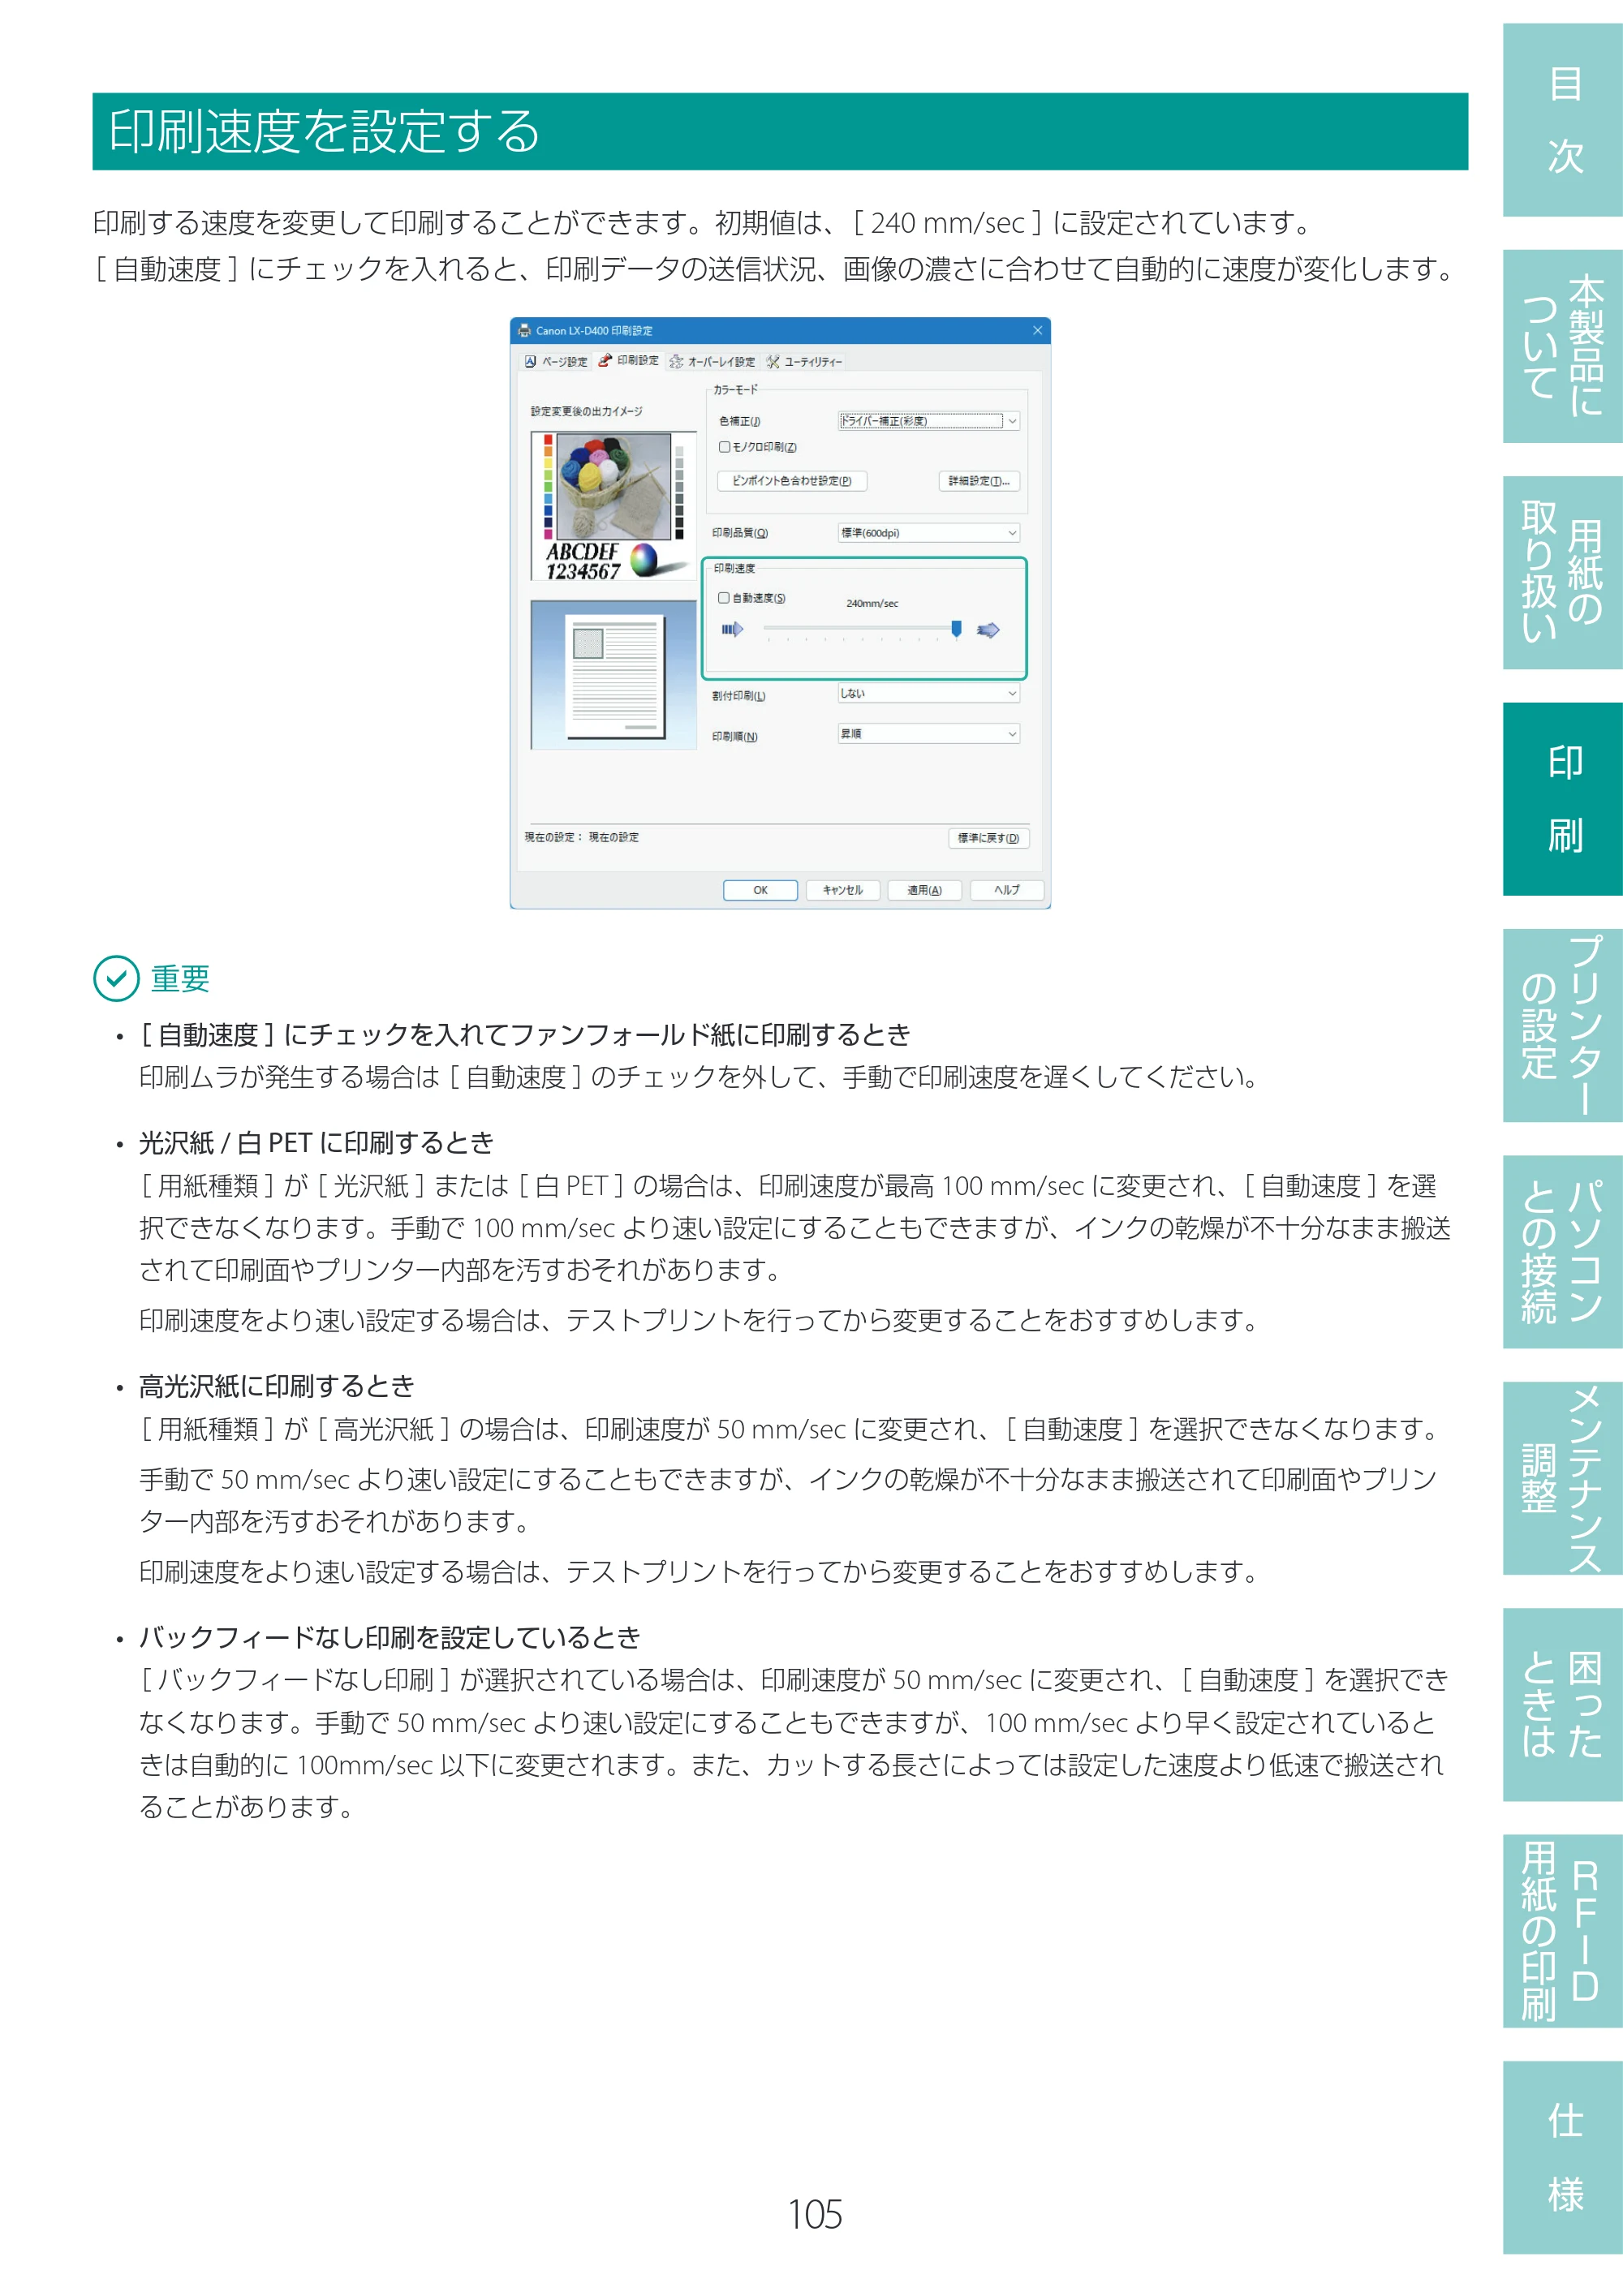Go to the 目次 side tab
1623x2296 pixels.
pyautogui.click(x=1563, y=120)
